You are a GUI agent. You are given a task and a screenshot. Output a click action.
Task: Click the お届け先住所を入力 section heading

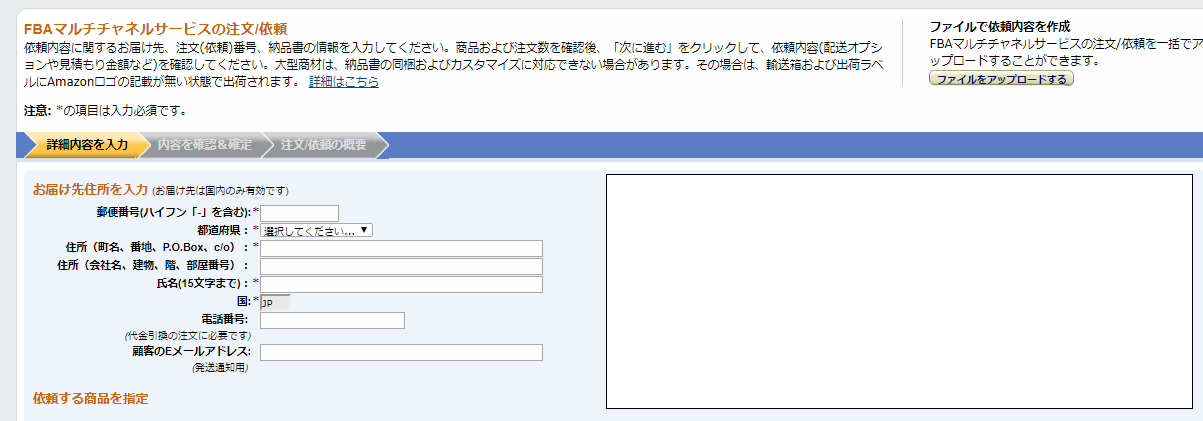pos(90,189)
